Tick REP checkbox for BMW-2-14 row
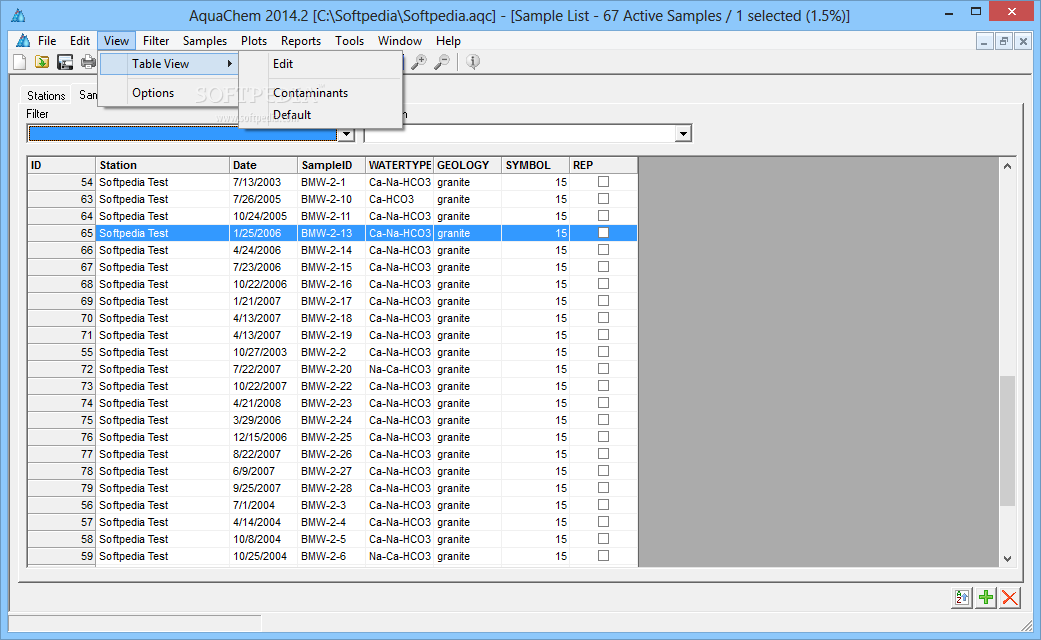 coord(603,250)
